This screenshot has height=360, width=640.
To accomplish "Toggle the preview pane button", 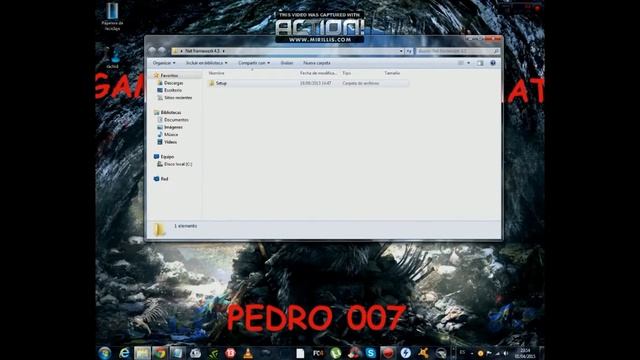I will [x=480, y=63].
